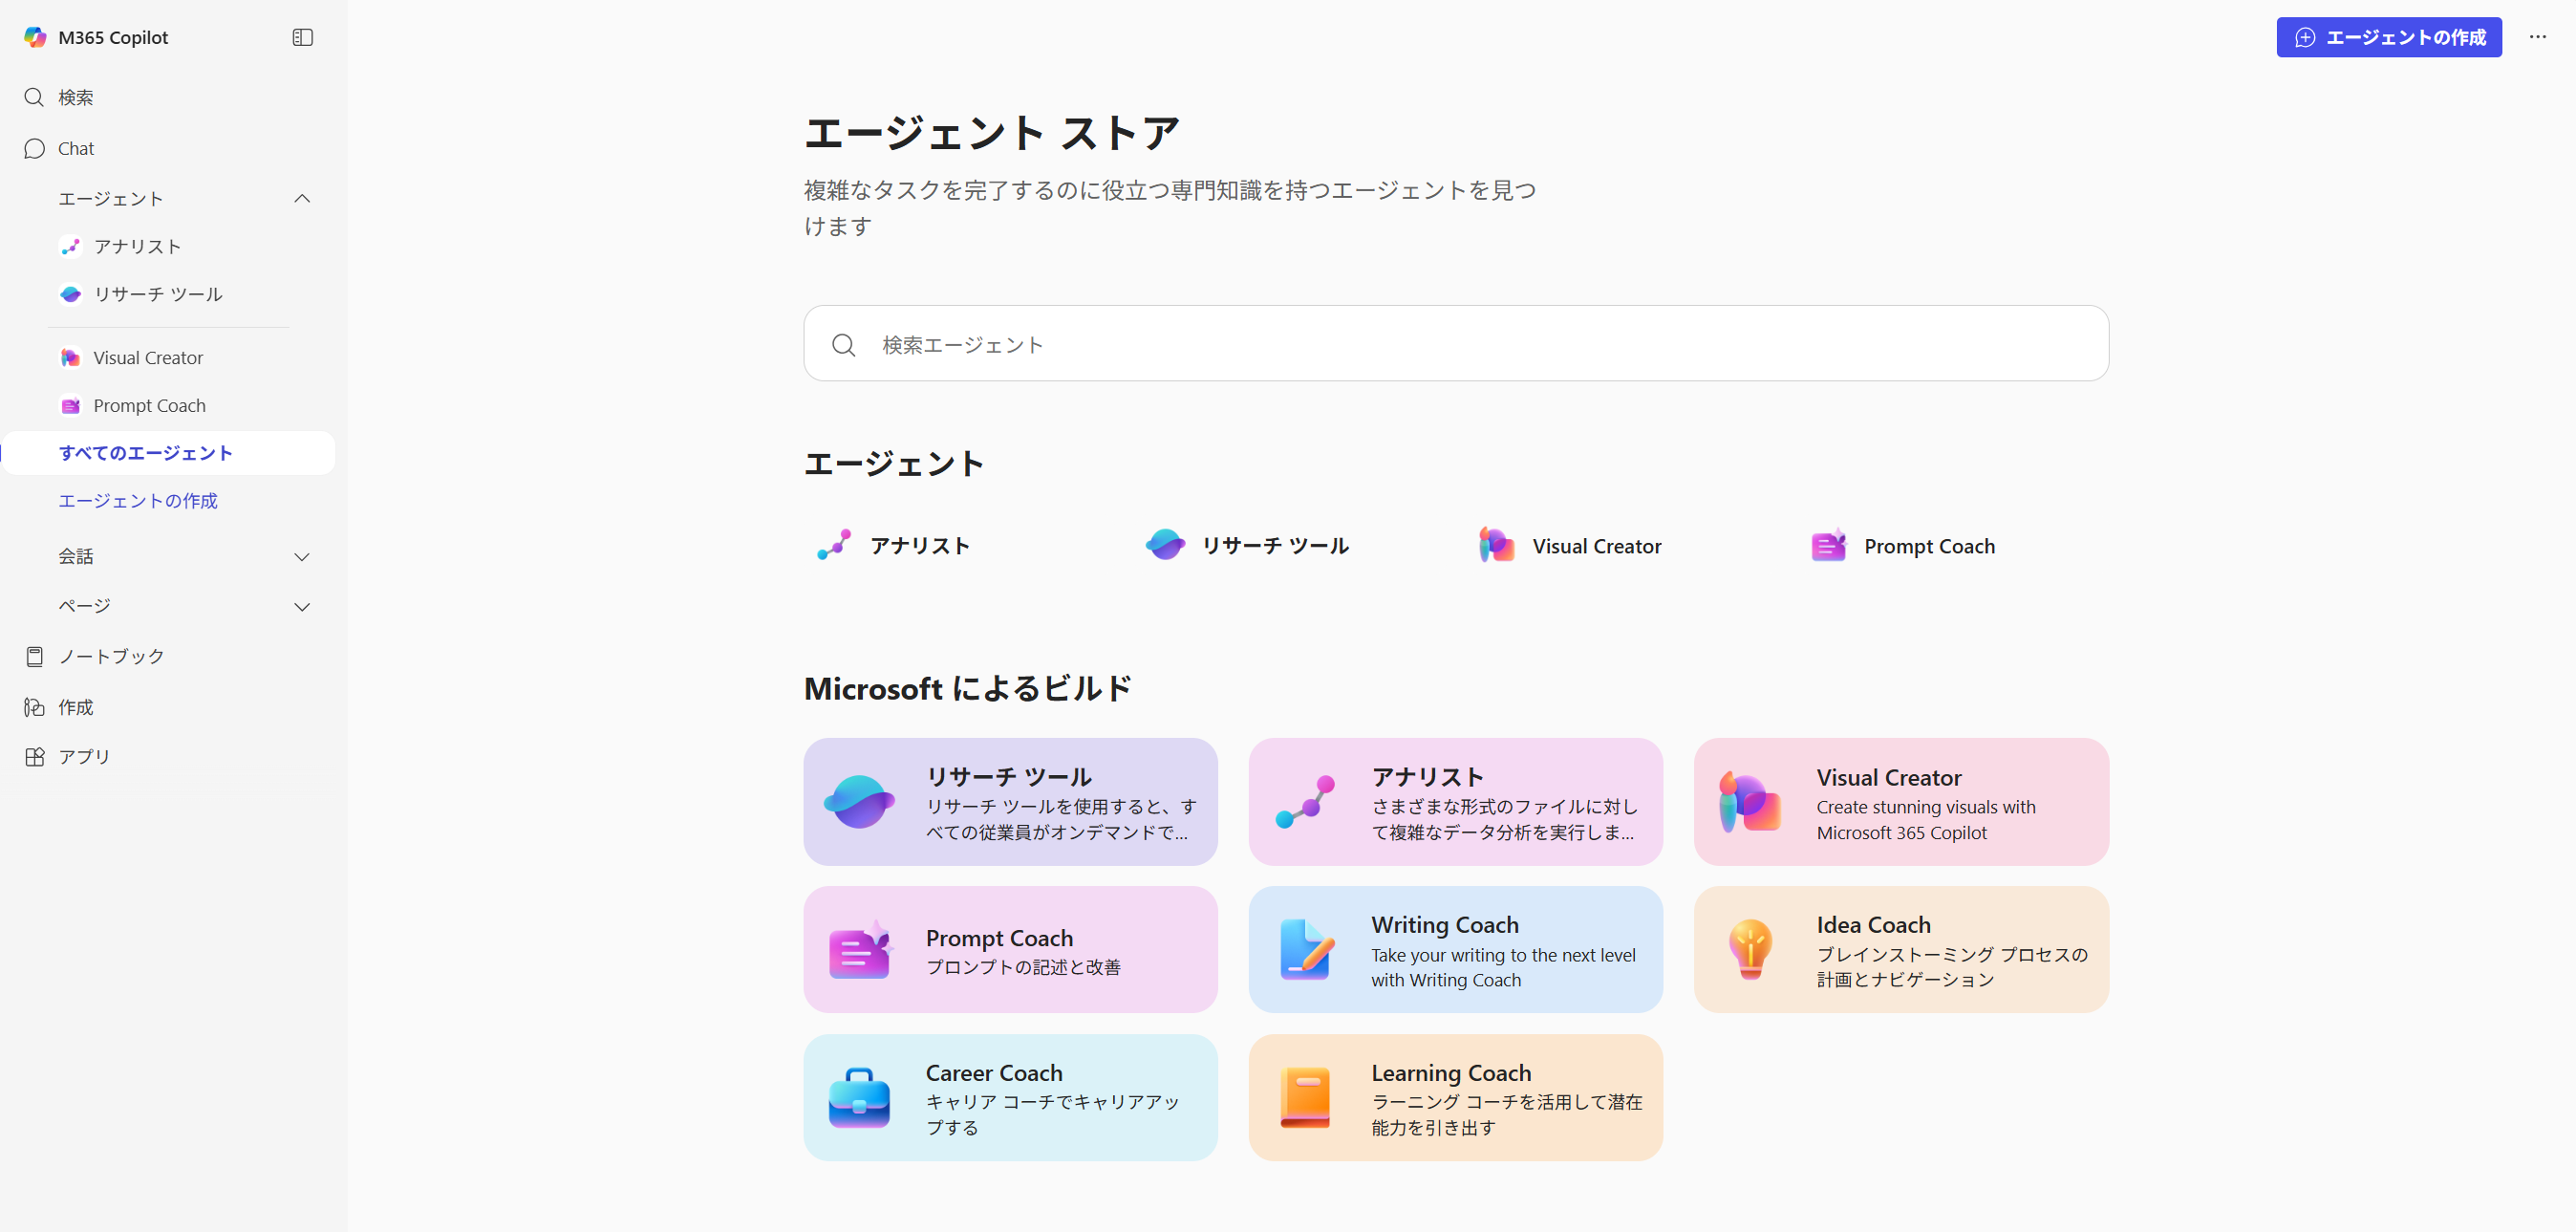Open the more options ellipsis at top right
The height and width of the screenshot is (1232, 2576).
pyautogui.click(x=2537, y=37)
